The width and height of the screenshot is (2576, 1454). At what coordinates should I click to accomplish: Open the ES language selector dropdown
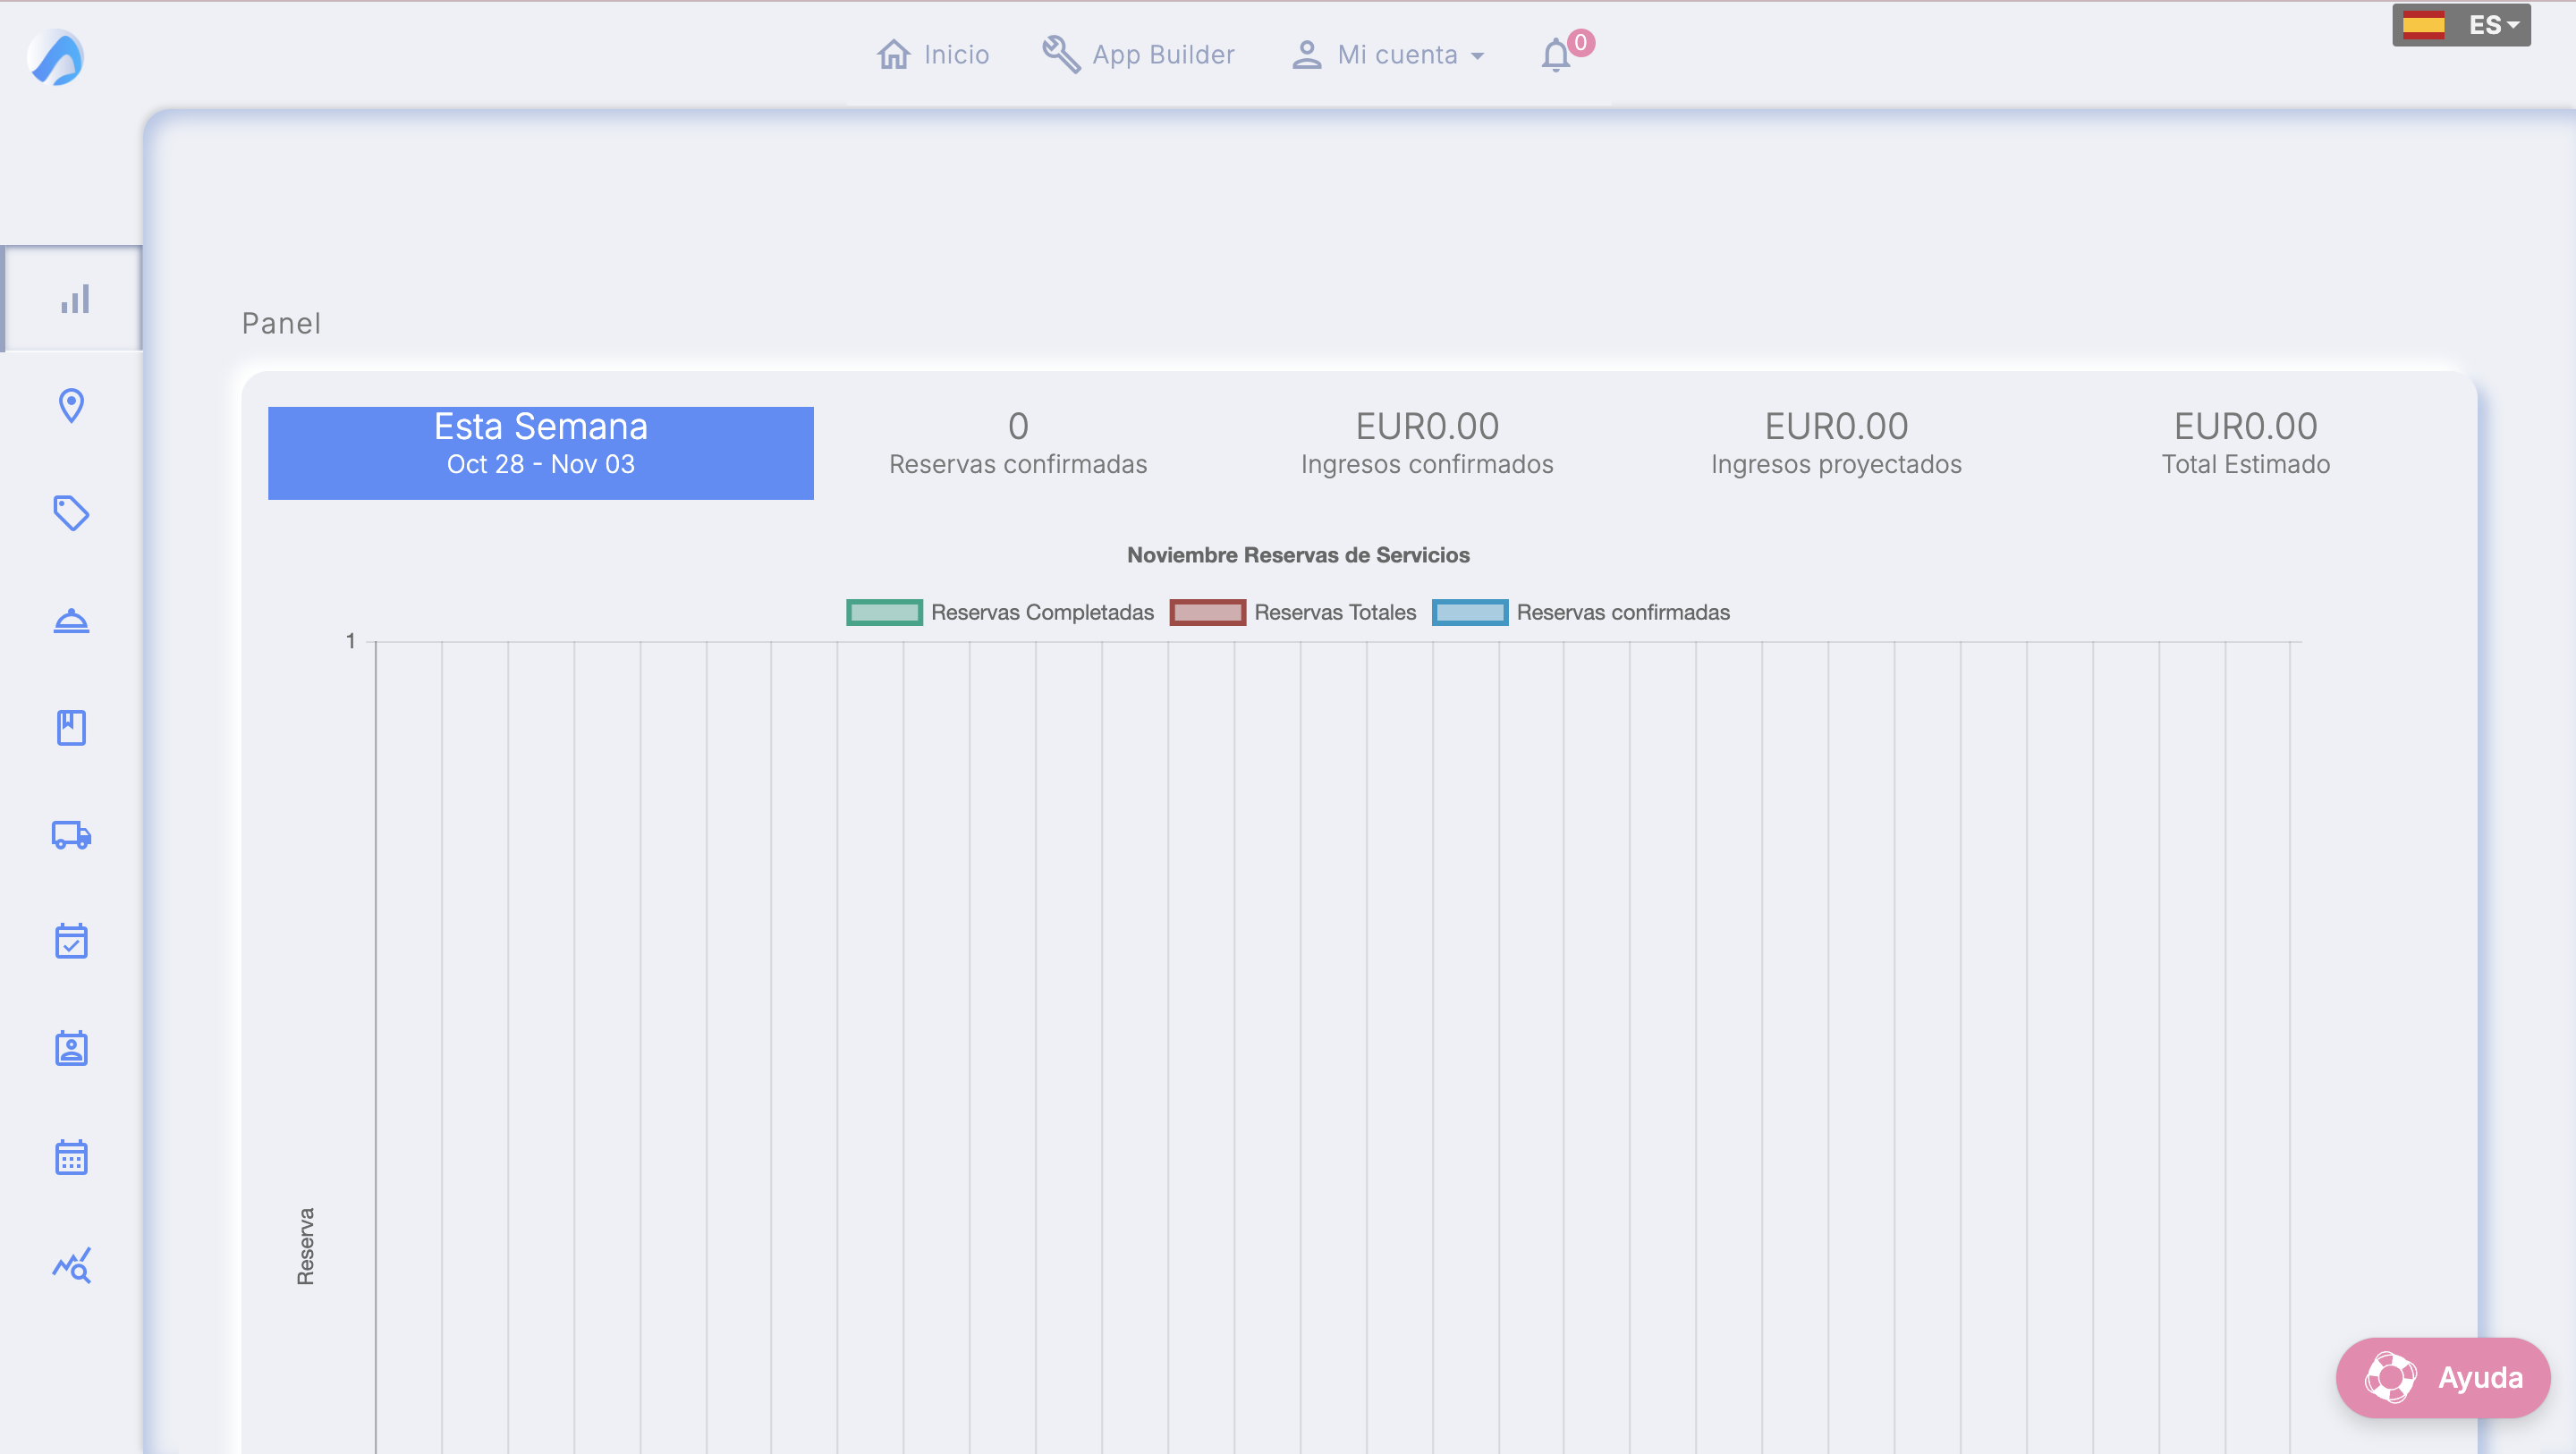click(x=2461, y=25)
